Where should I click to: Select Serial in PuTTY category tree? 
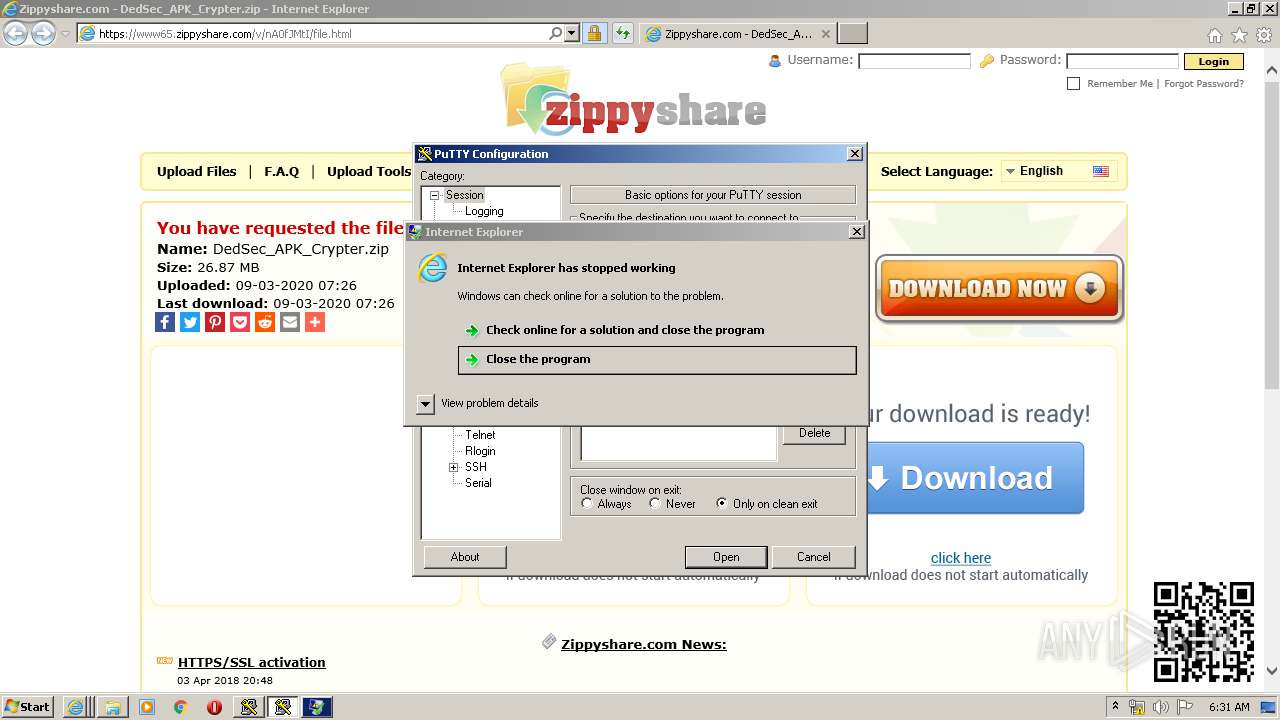pyautogui.click(x=478, y=483)
